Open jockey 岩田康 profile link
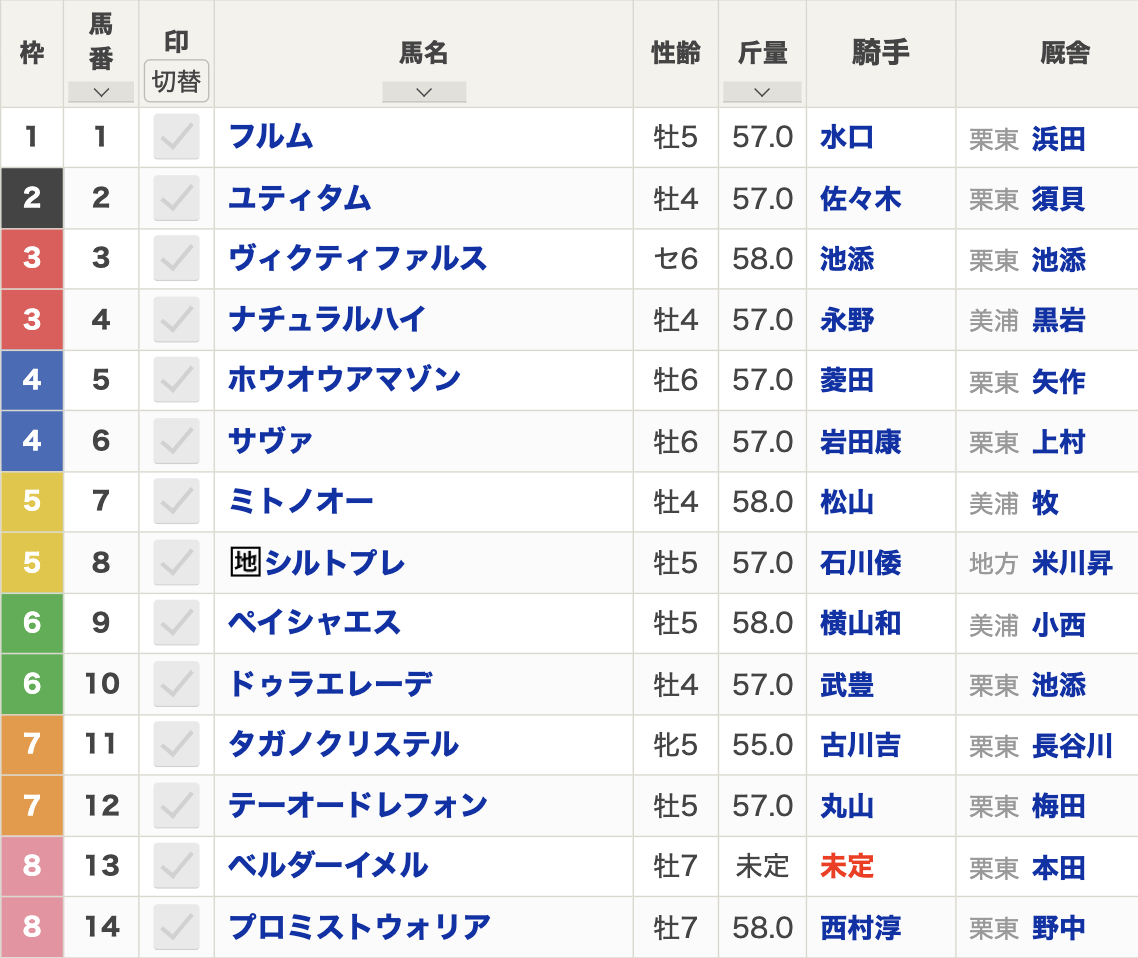1138x958 pixels. (861, 442)
